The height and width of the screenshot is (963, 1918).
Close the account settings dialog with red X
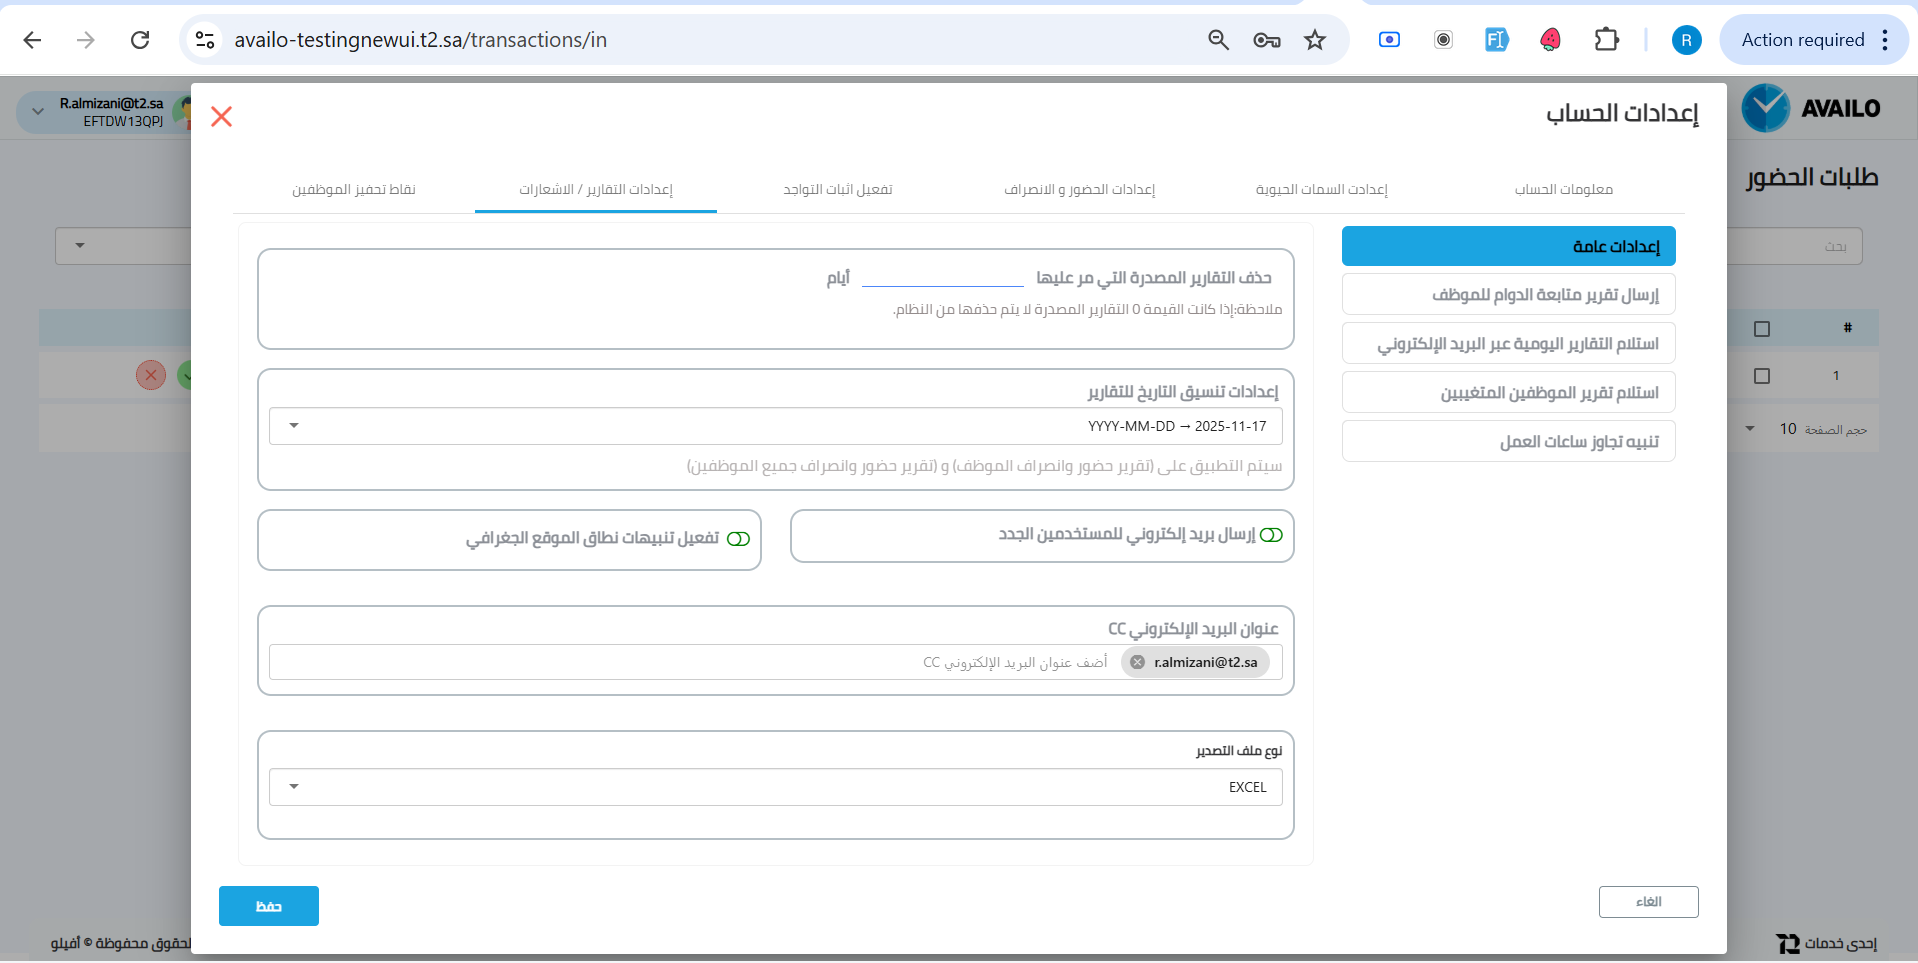222,117
